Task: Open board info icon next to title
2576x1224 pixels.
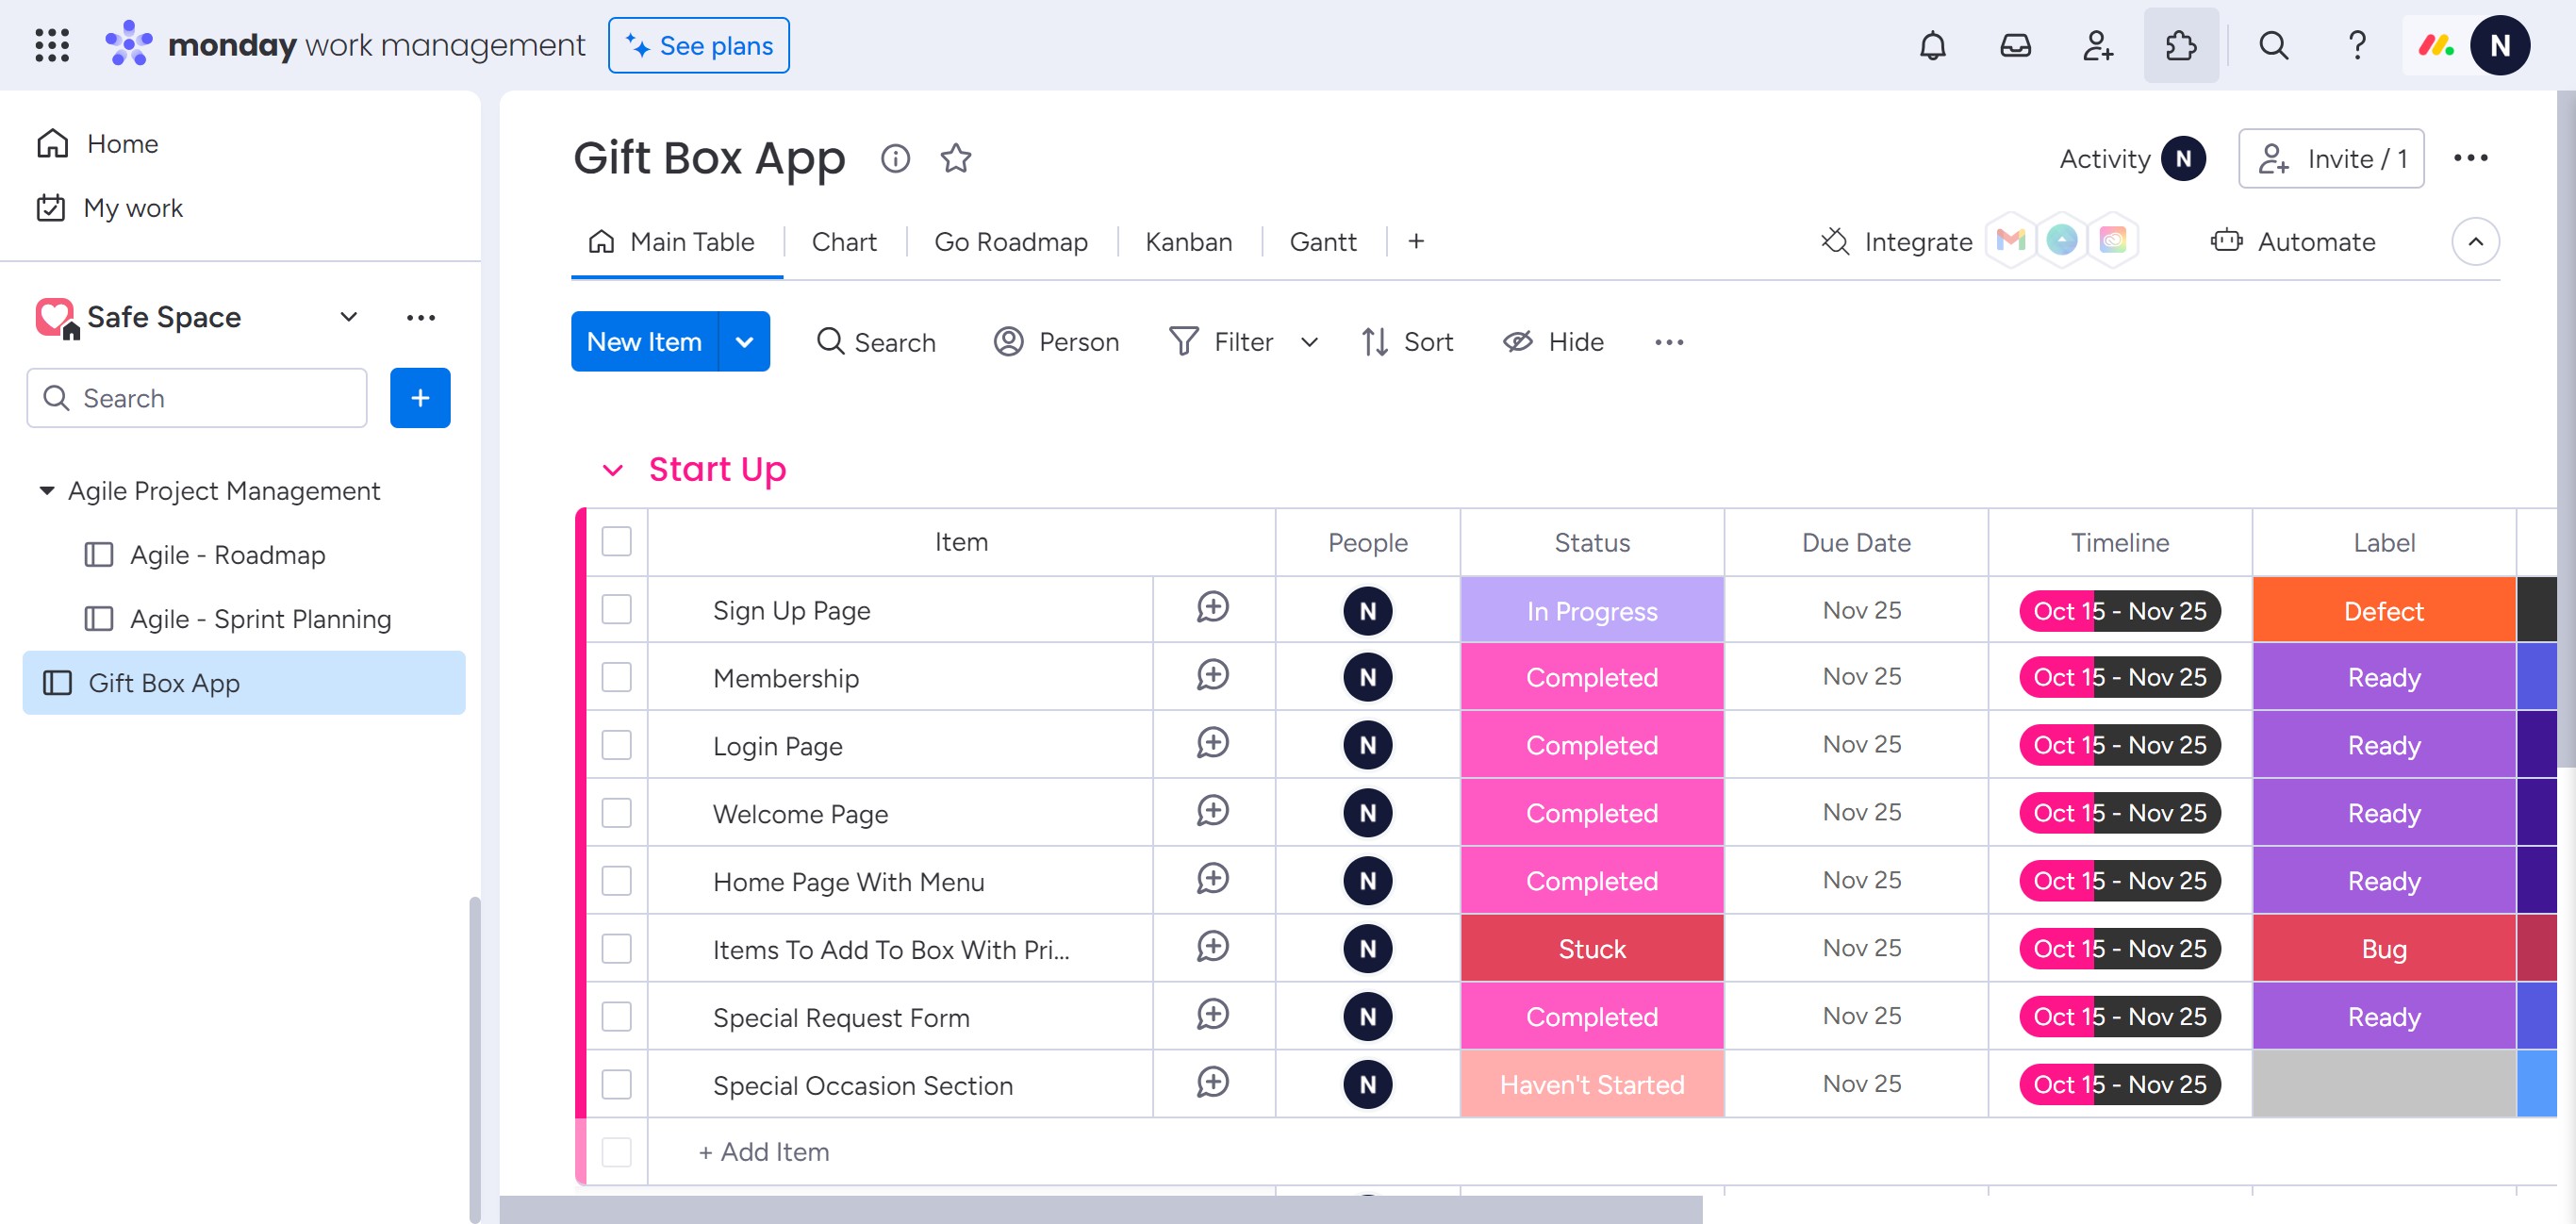Action: point(895,158)
